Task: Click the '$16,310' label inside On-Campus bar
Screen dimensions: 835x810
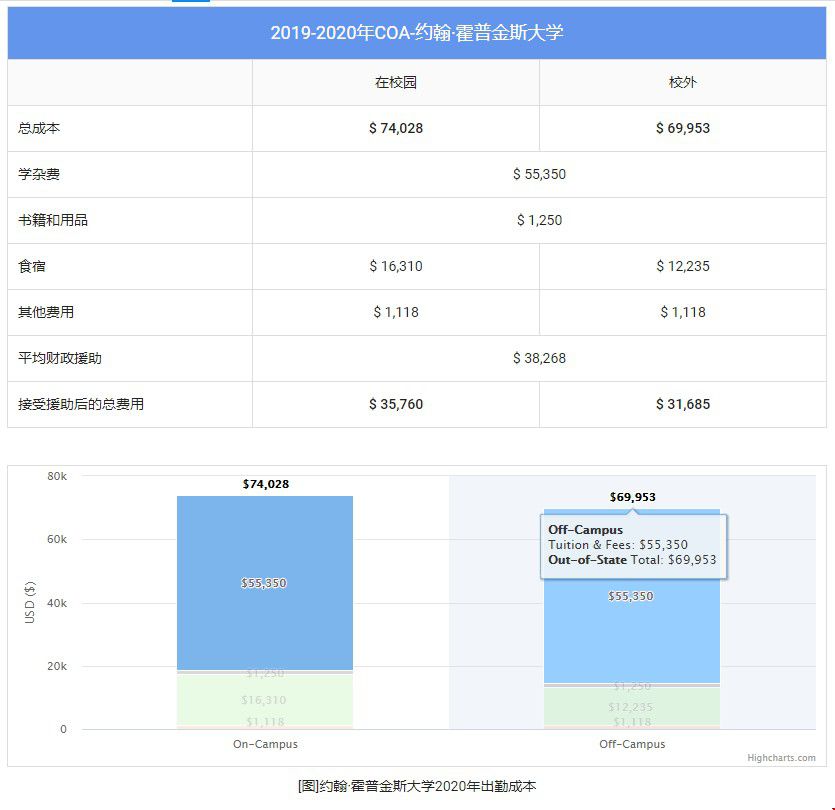Action: point(264,700)
